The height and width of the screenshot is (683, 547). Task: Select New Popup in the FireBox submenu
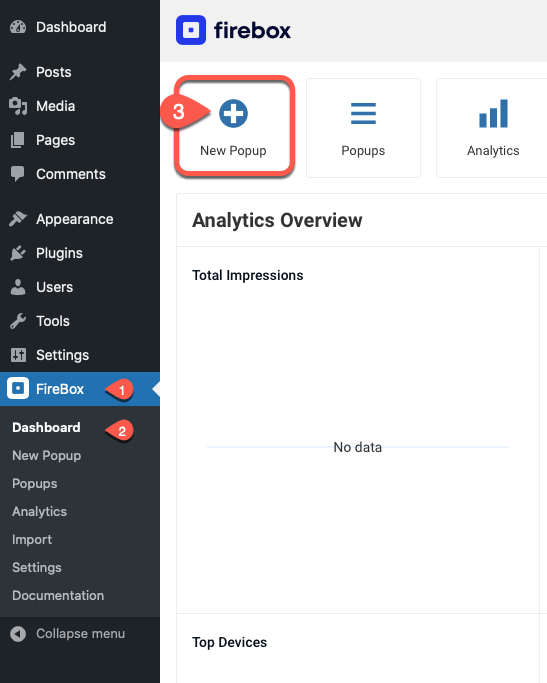pos(47,456)
